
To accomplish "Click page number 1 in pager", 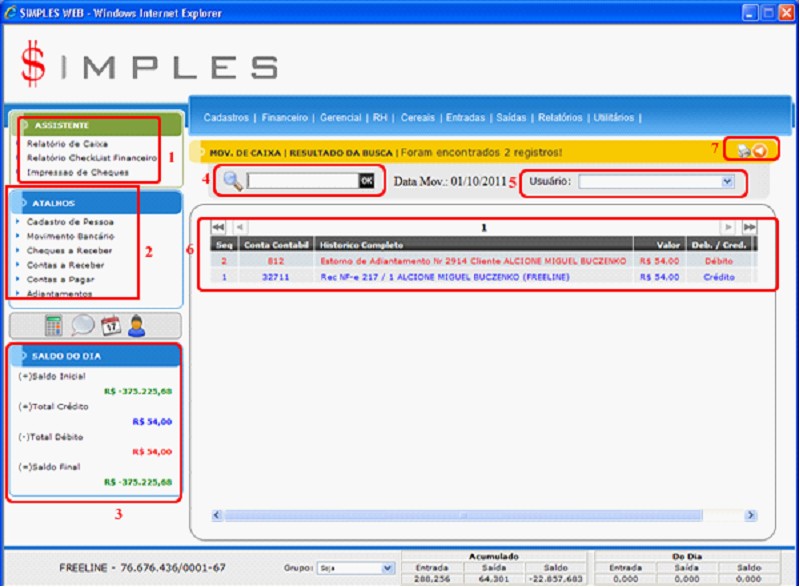I will coord(484,227).
